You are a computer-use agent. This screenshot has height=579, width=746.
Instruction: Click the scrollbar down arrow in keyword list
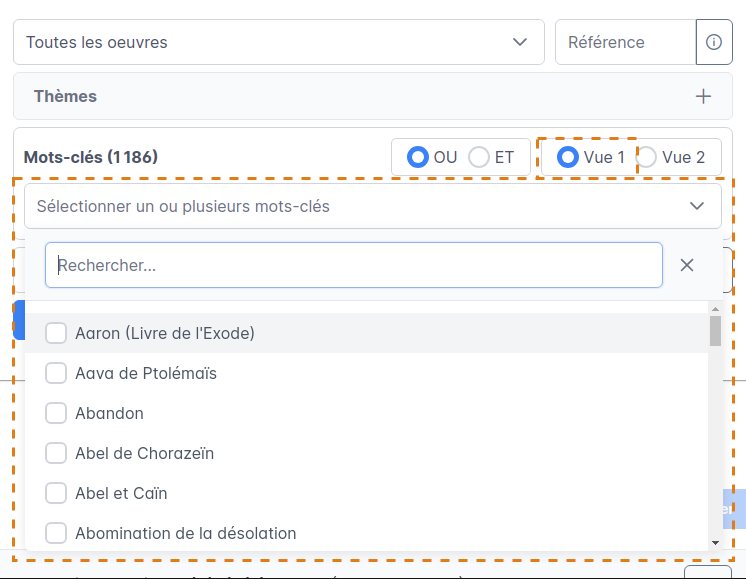tap(715, 542)
